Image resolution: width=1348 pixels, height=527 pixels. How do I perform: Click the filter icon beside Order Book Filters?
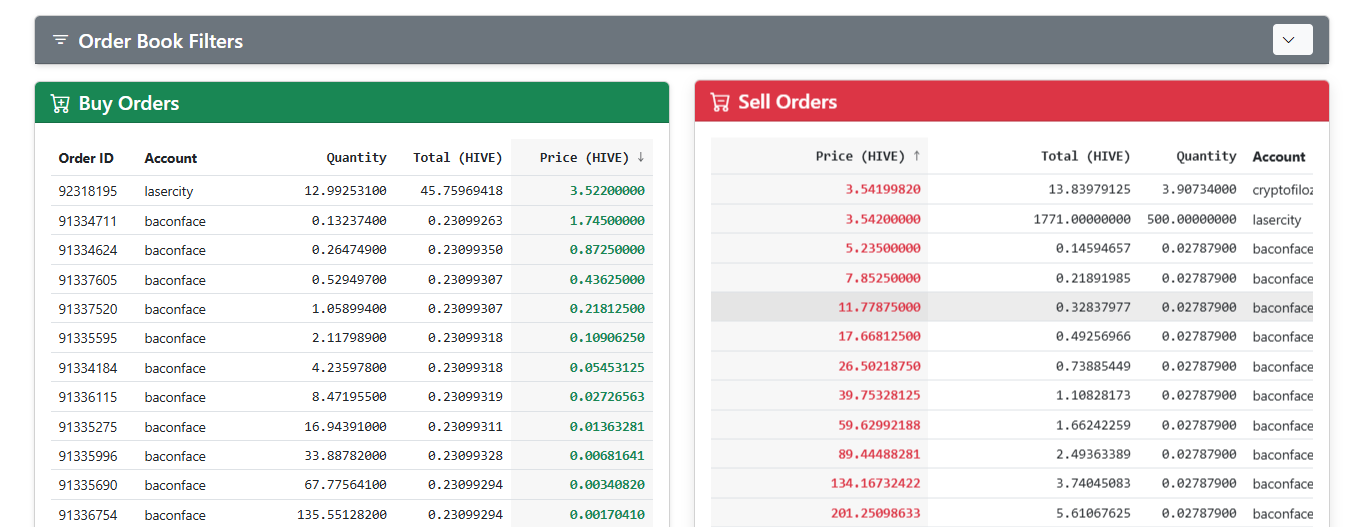click(x=61, y=41)
